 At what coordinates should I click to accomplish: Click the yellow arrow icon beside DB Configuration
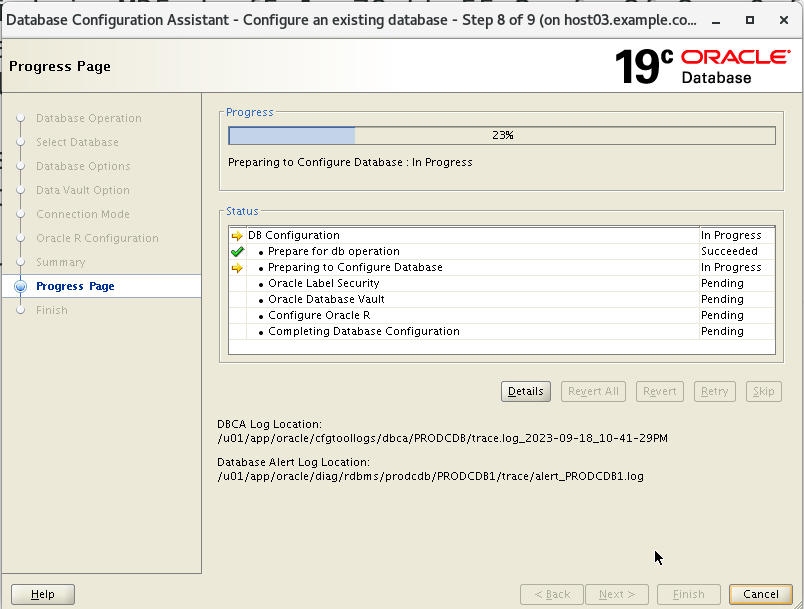[x=237, y=236]
